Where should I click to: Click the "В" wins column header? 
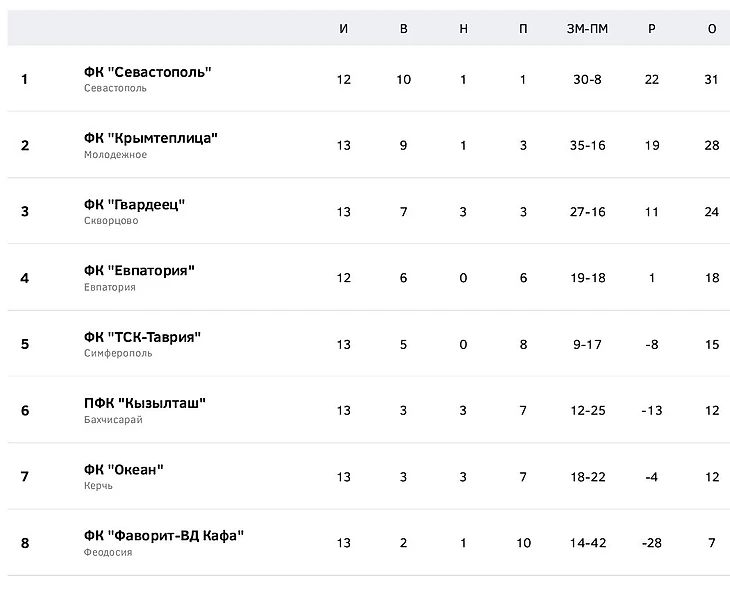click(404, 29)
